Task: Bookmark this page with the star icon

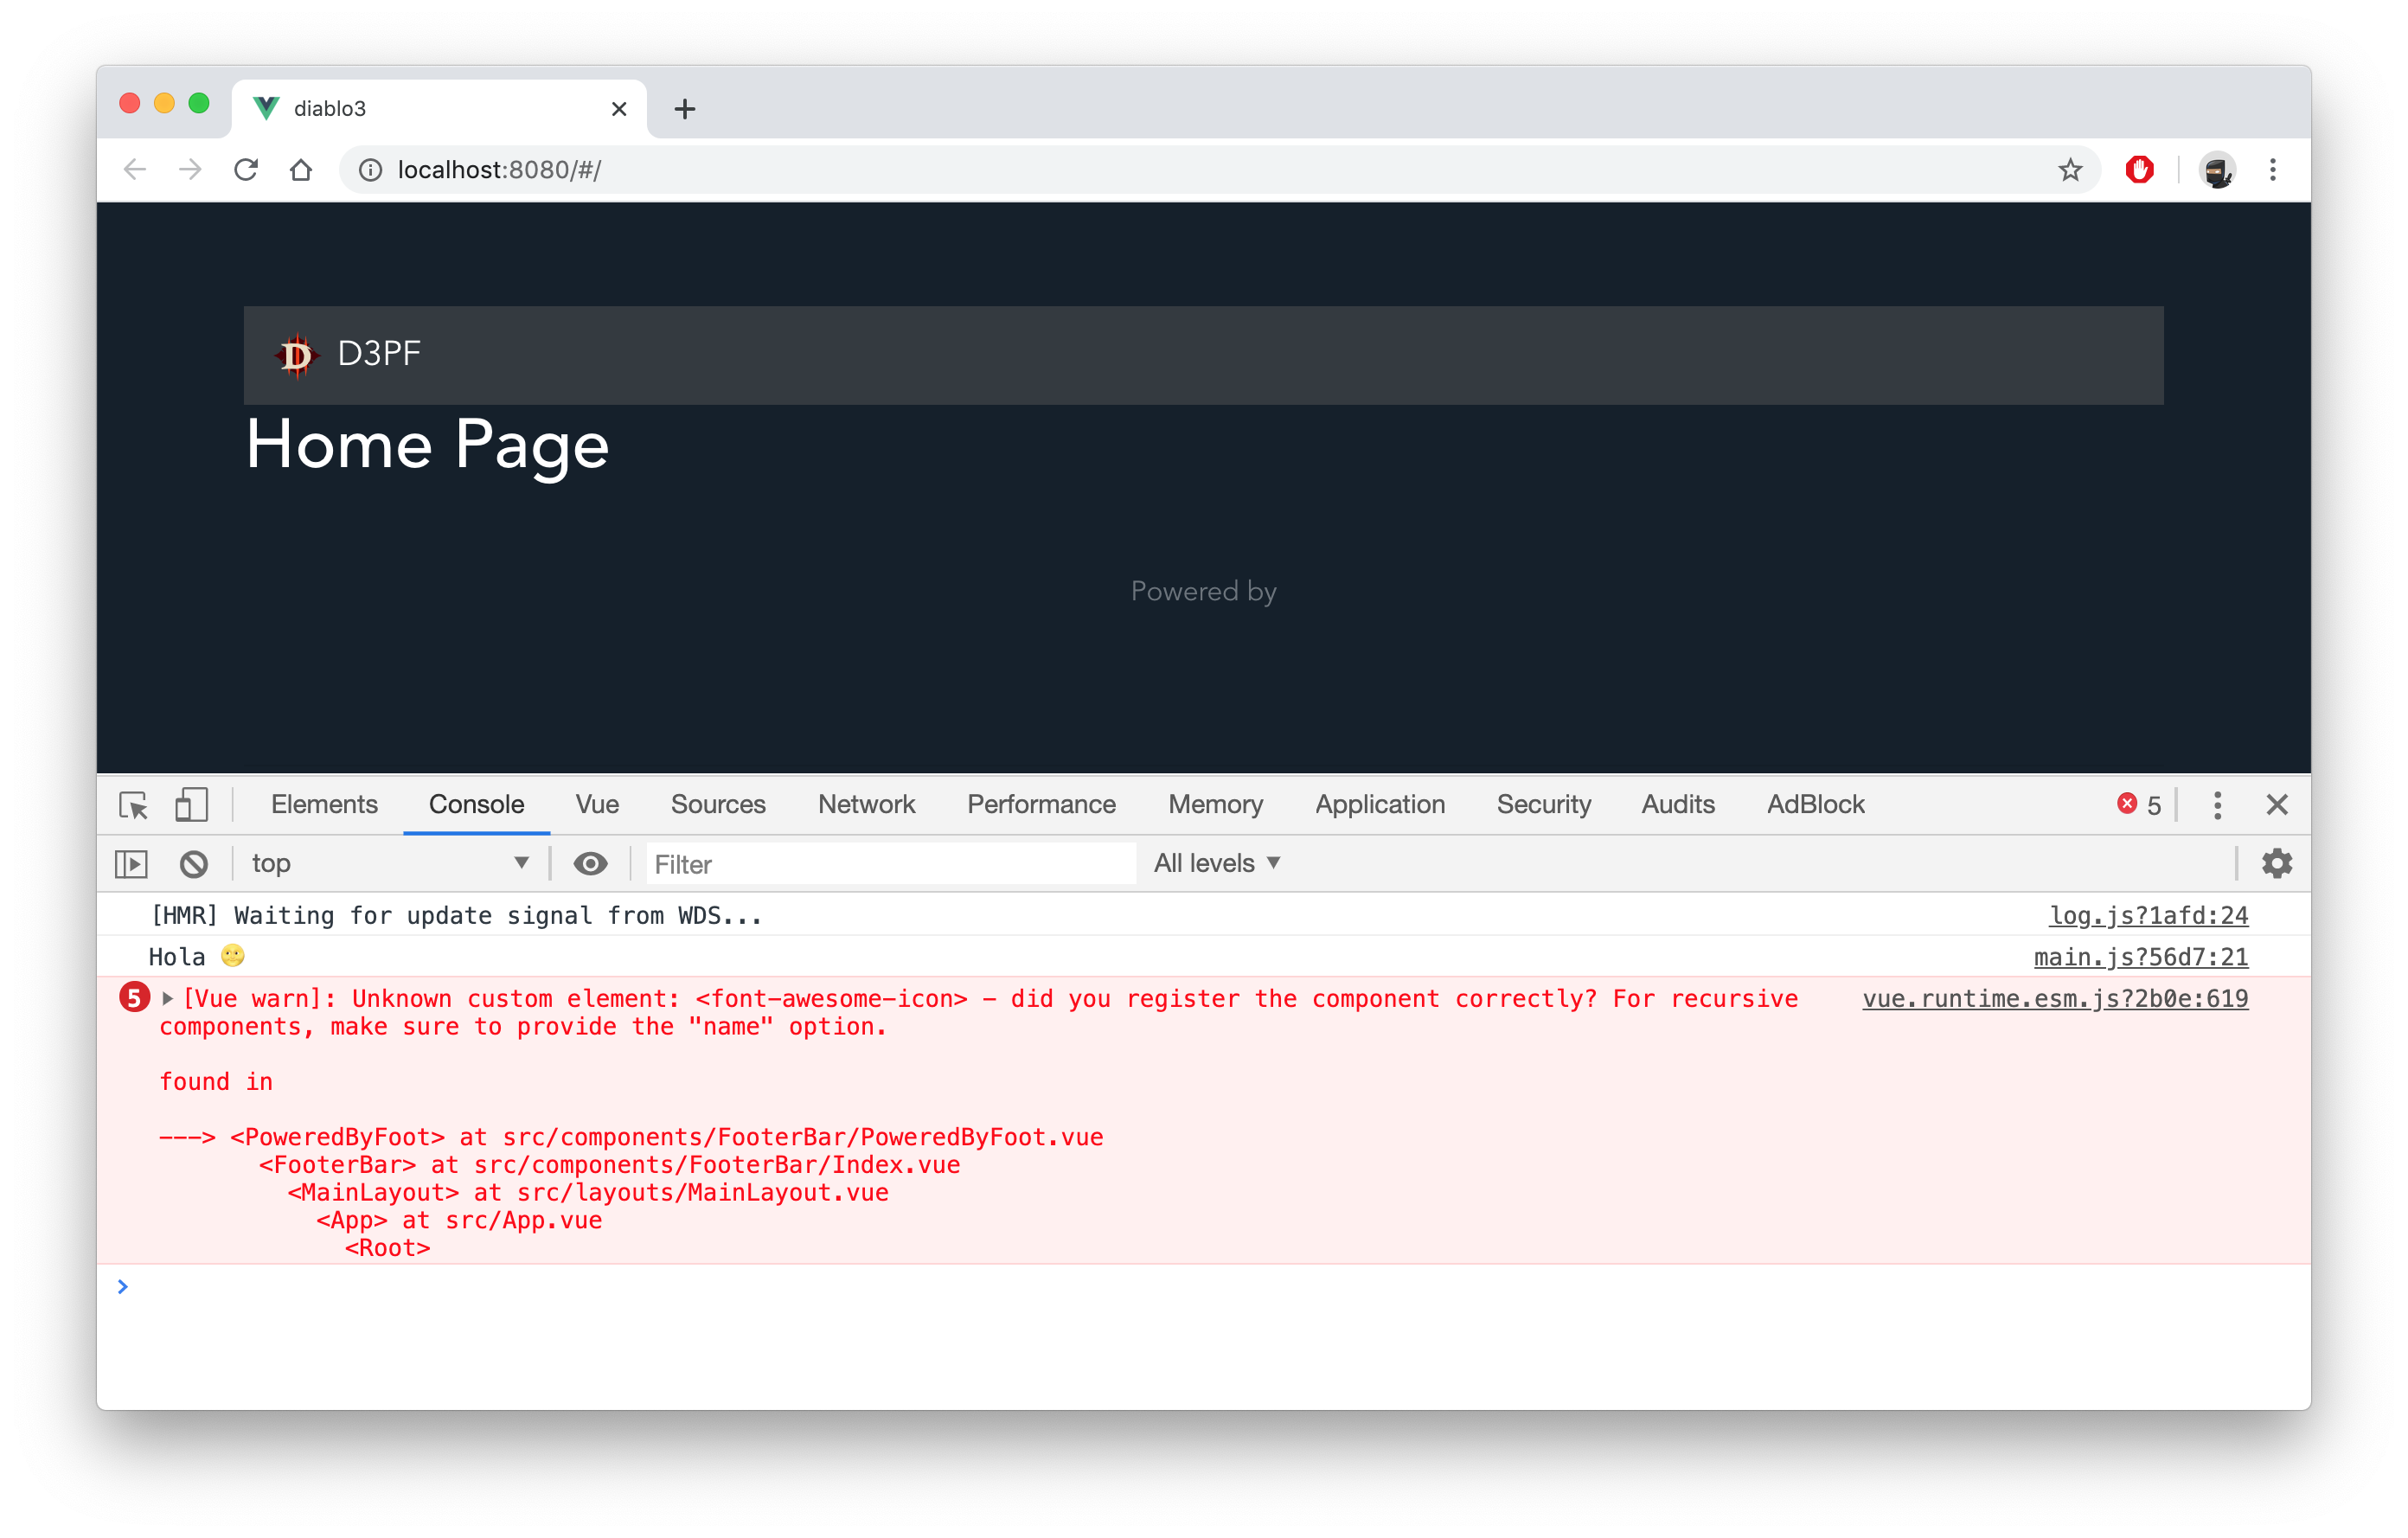Action: coord(2070,170)
